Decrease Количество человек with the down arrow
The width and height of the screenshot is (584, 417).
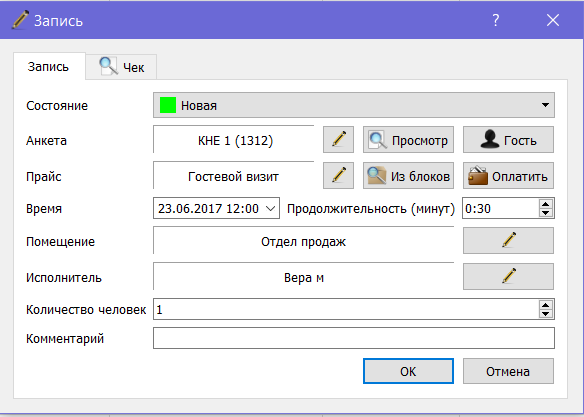click(546, 313)
